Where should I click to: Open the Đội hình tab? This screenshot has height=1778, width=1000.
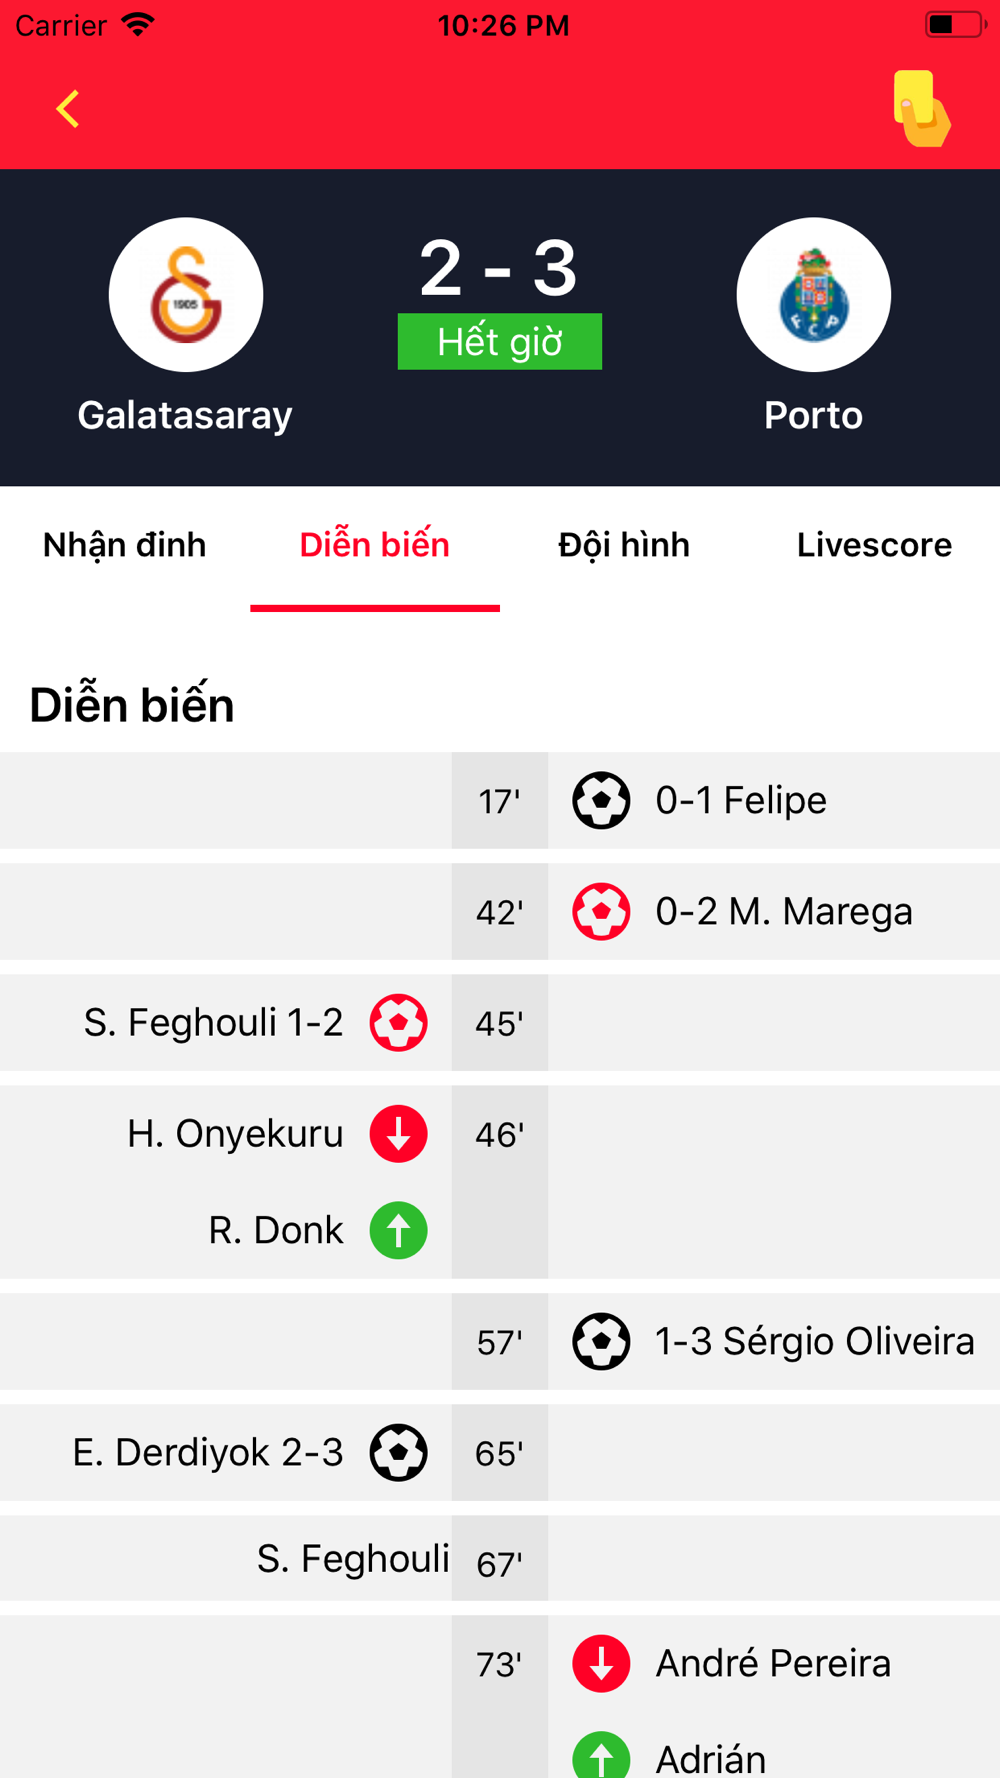pyautogui.click(x=624, y=545)
